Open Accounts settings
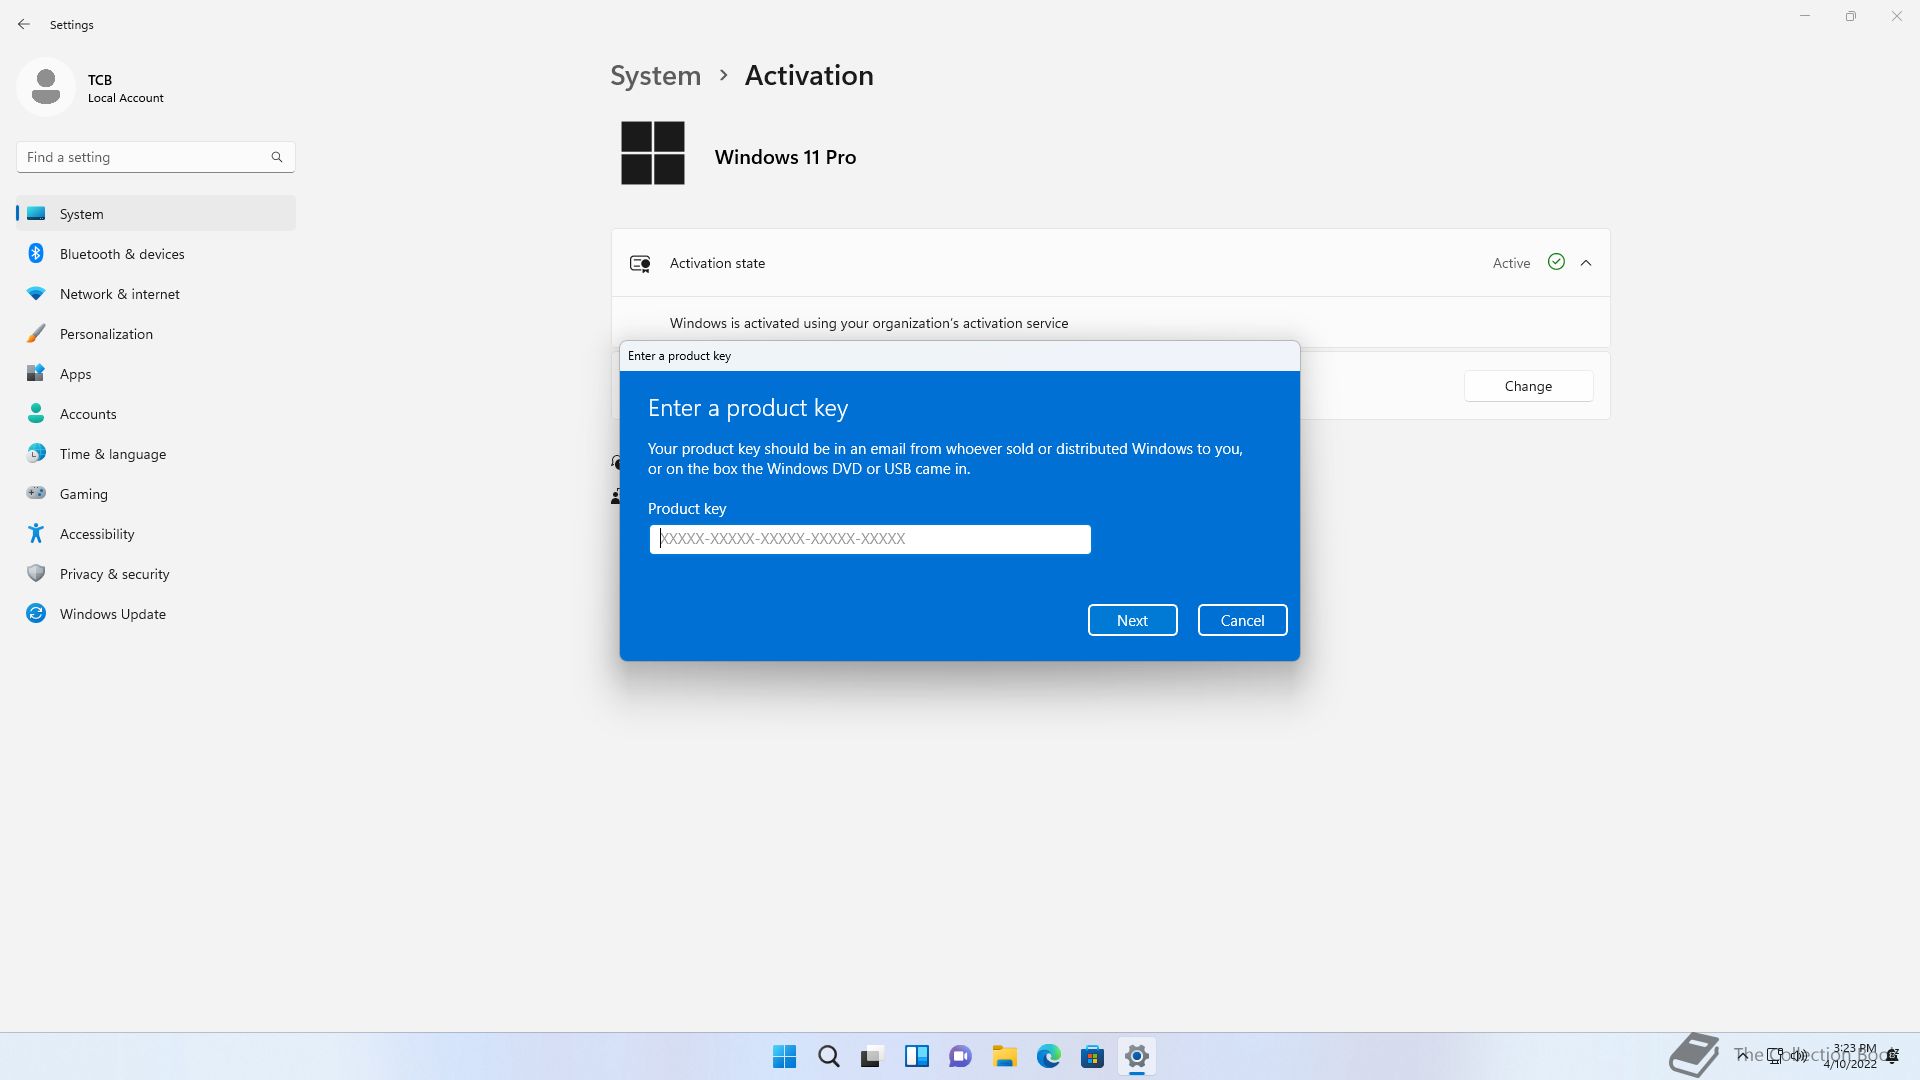Image resolution: width=1920 pixels, height=1080 pixels. point(156,414)
